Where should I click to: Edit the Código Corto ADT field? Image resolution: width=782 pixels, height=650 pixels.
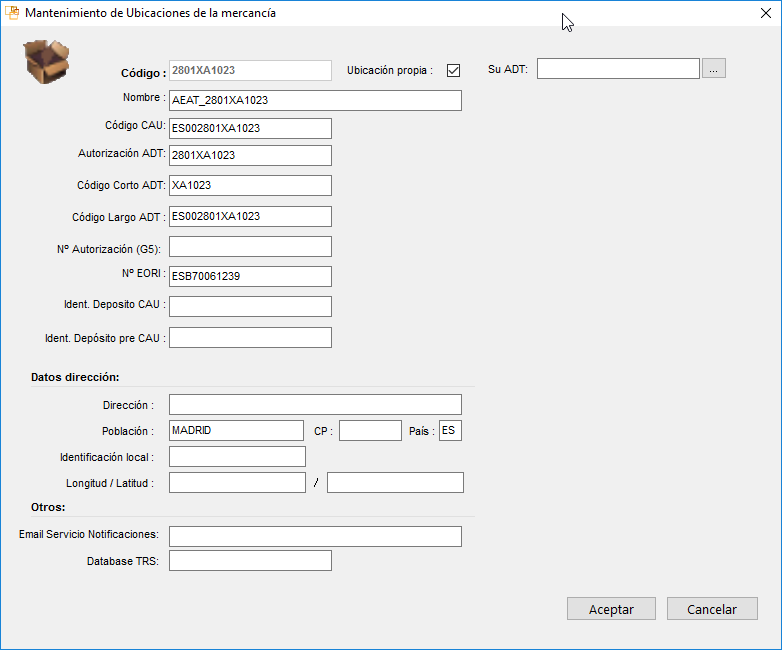[x=250, y=185]
